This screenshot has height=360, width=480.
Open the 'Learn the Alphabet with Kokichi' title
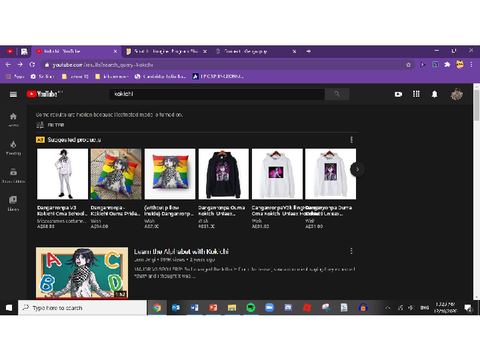181,251
